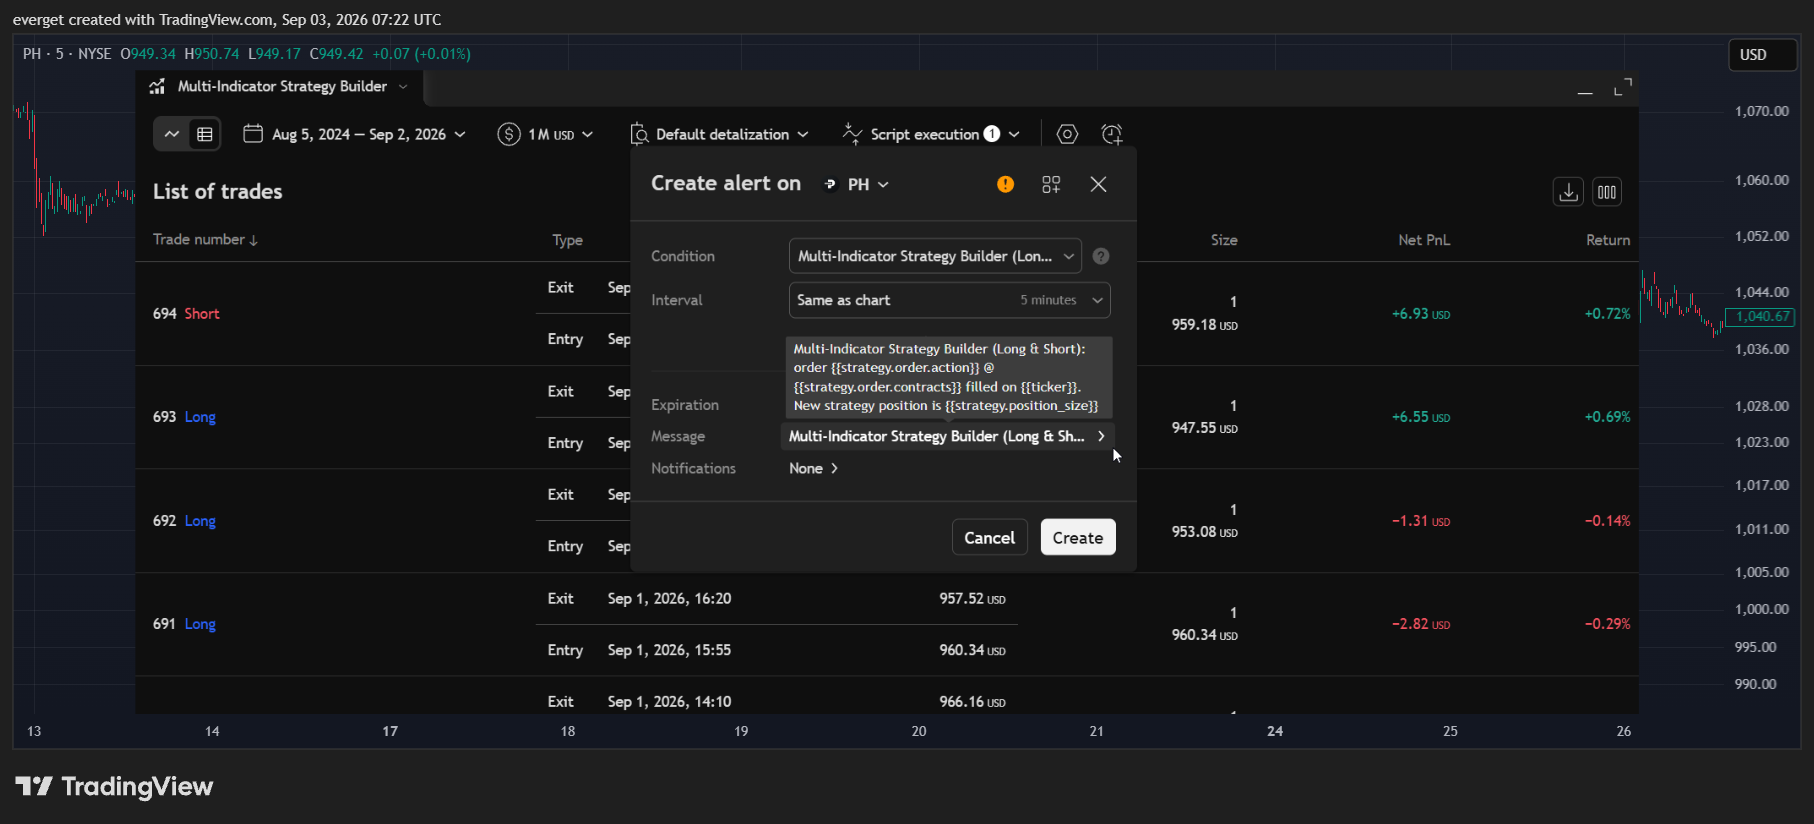The image size is (1814, 824).
Task: Sort by Trade number column header
Action: point(205,240)
